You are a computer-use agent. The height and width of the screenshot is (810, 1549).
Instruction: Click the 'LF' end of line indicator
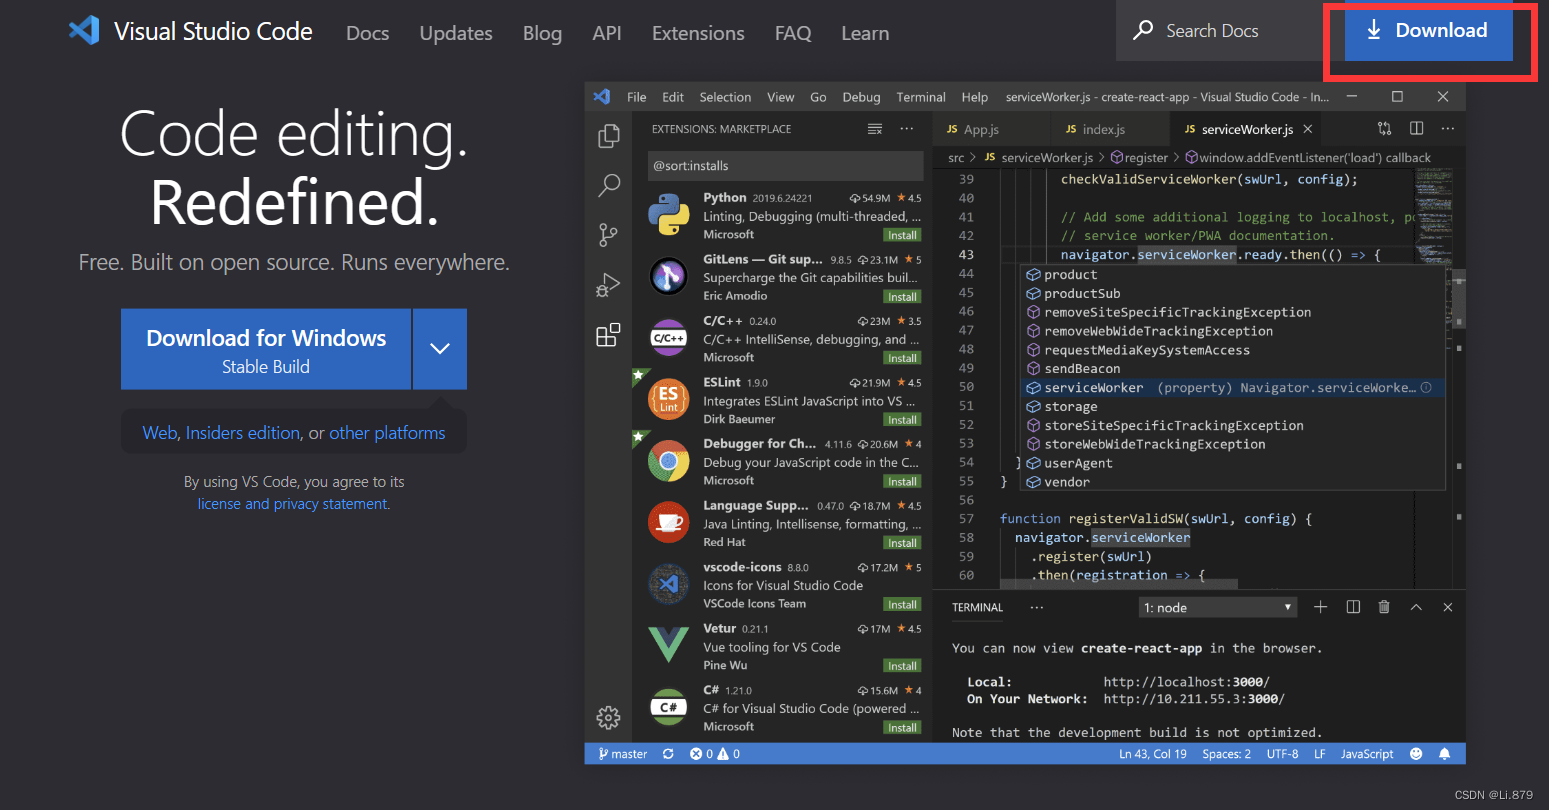pos(1320,754)
